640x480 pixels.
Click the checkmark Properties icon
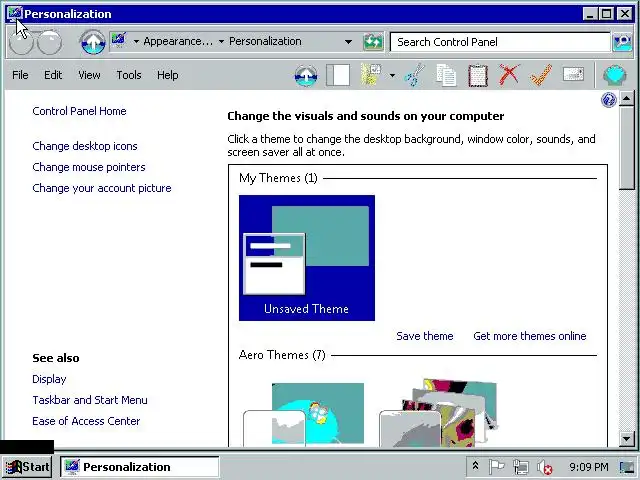tap(541, 75)
